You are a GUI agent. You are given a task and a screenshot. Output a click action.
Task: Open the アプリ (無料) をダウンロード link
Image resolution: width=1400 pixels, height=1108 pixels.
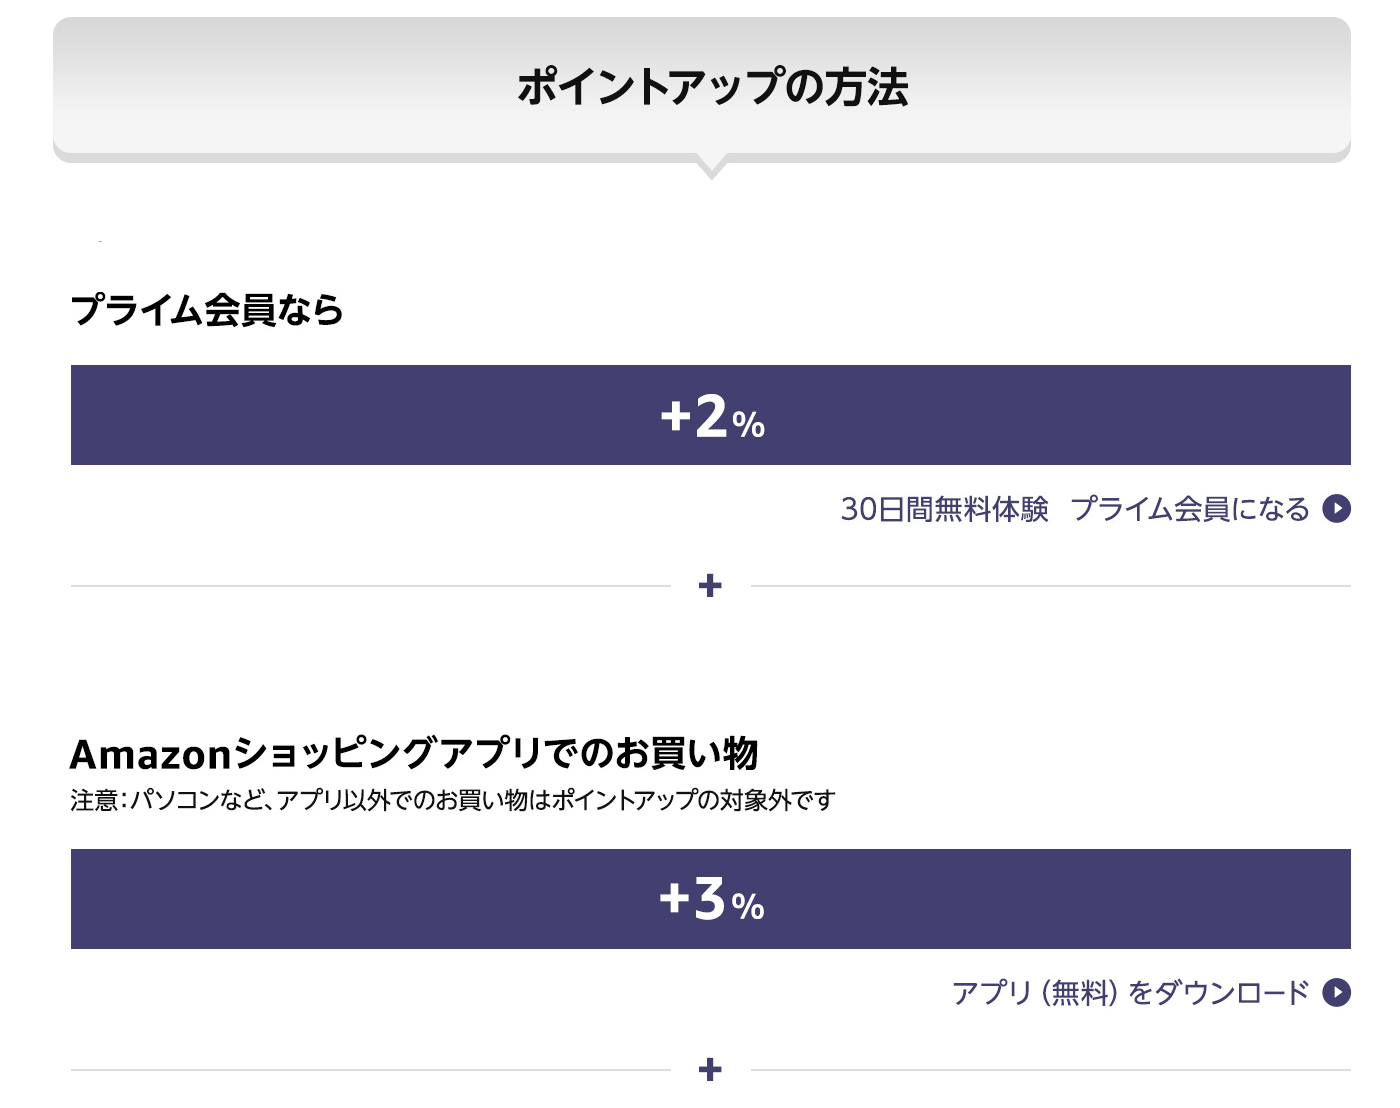tap(1130, 992)
